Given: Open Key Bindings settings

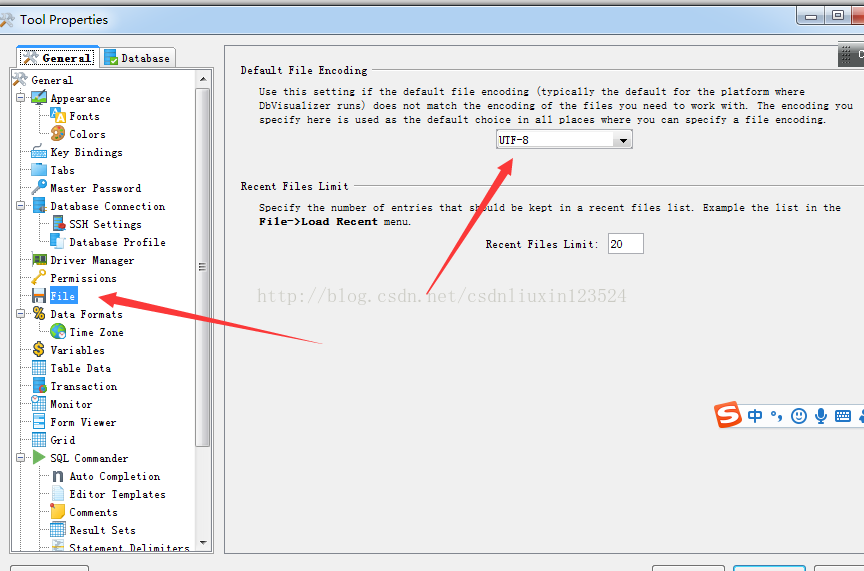Looking at the screenshot, I should 87,152.
